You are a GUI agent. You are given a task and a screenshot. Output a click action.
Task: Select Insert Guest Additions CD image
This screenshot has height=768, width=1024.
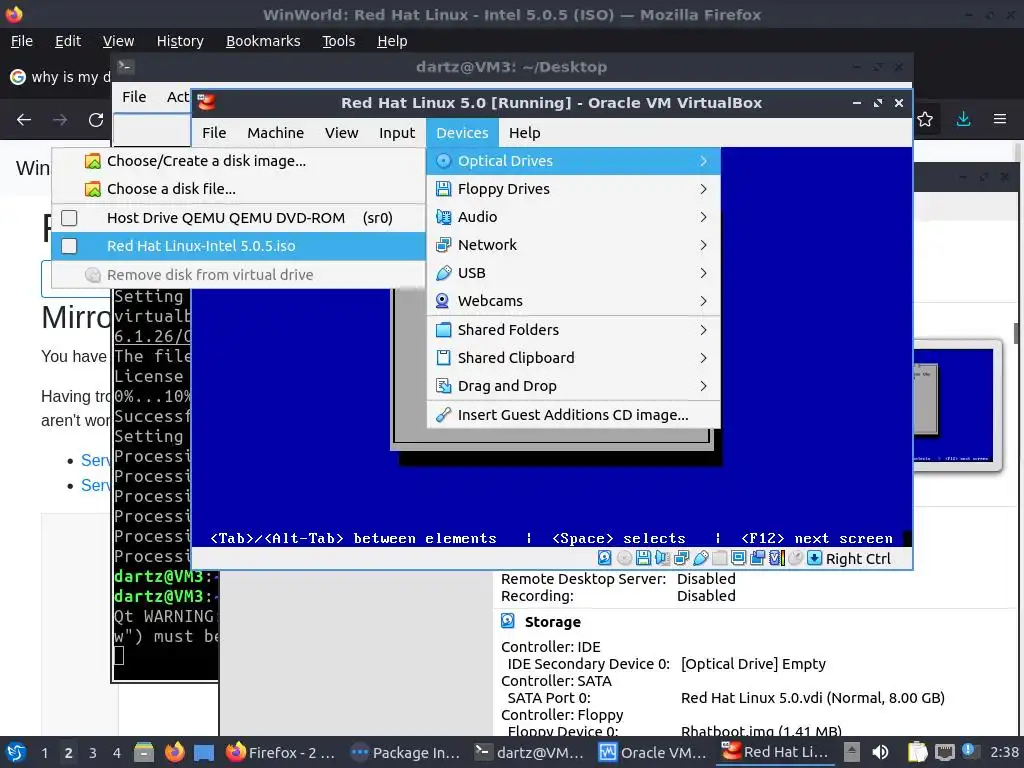coord(573,415)
